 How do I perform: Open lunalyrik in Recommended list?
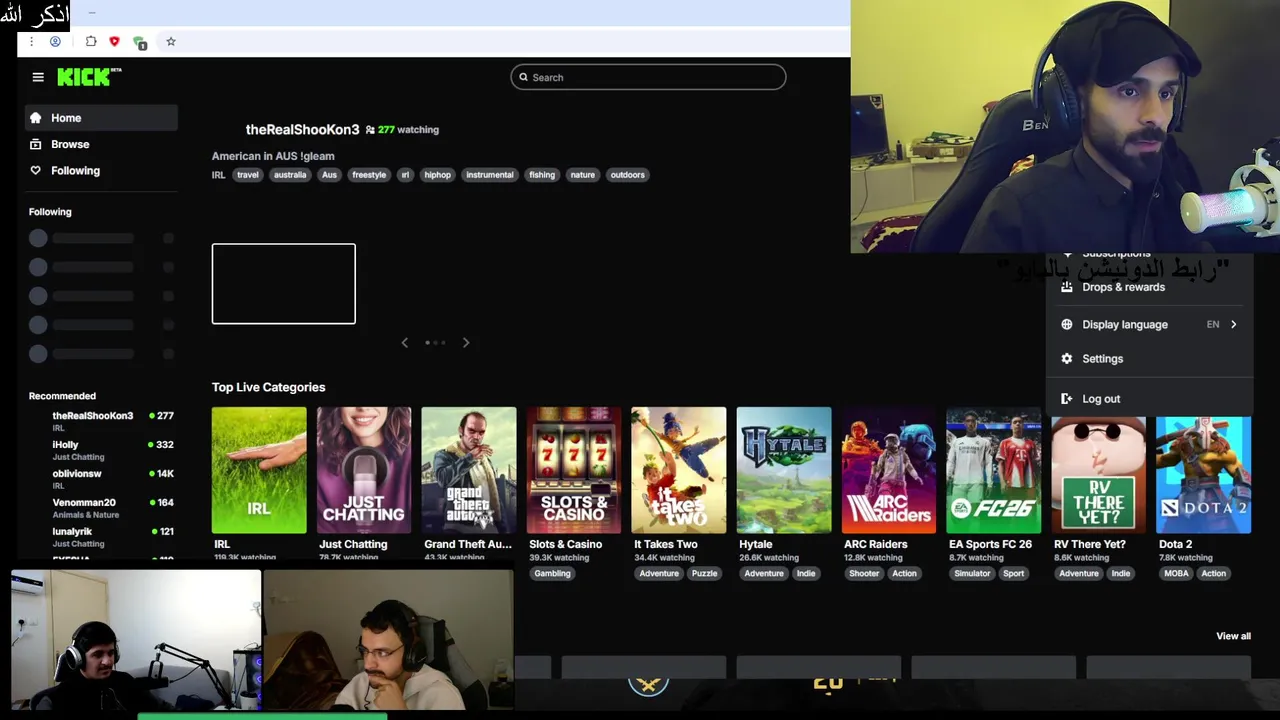click(x=101, y=537)
